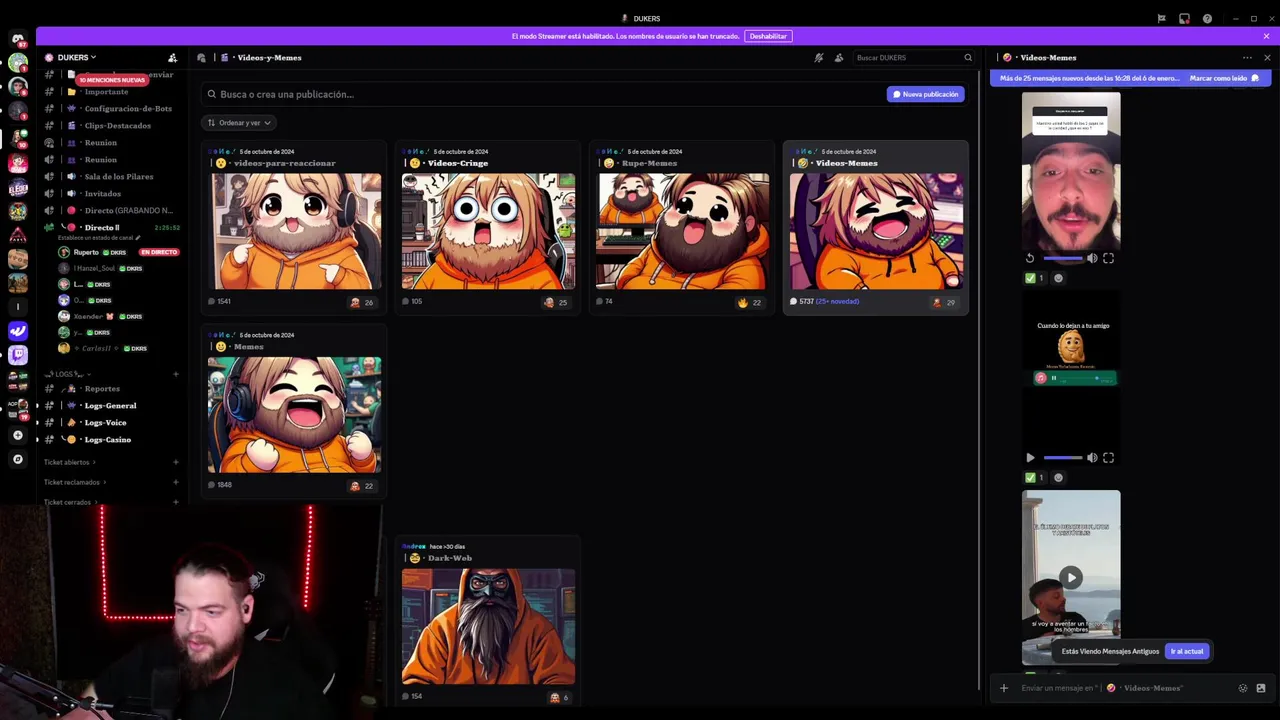Open Ordenar y ver dropdown
This screenshot has height=720, width=1280.
click(x=239, y=123)
